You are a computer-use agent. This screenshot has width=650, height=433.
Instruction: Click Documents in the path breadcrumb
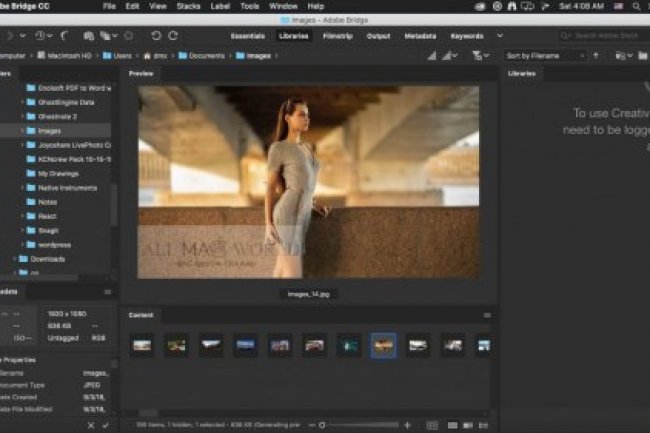pyautogui.click(x=206, y=55)
